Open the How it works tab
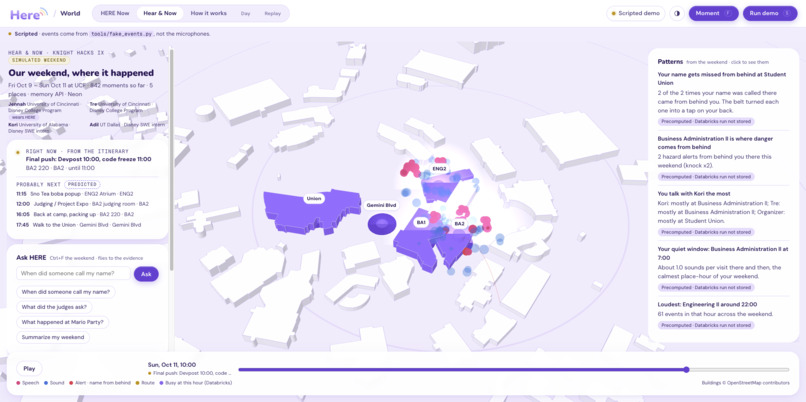Image resolution: width=806 pixels, height=402 pixels. click(208, 13)
